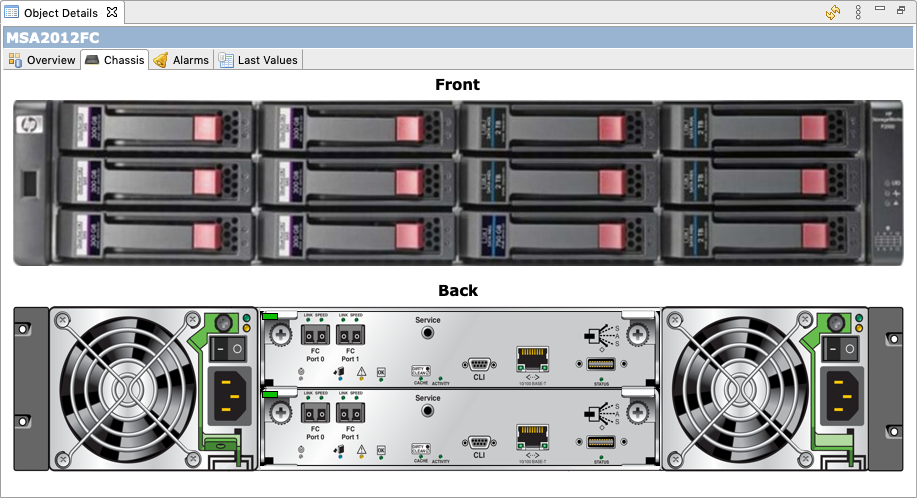
Task: Click the MSA2012FC object title
Action: (x=53, y=37)
